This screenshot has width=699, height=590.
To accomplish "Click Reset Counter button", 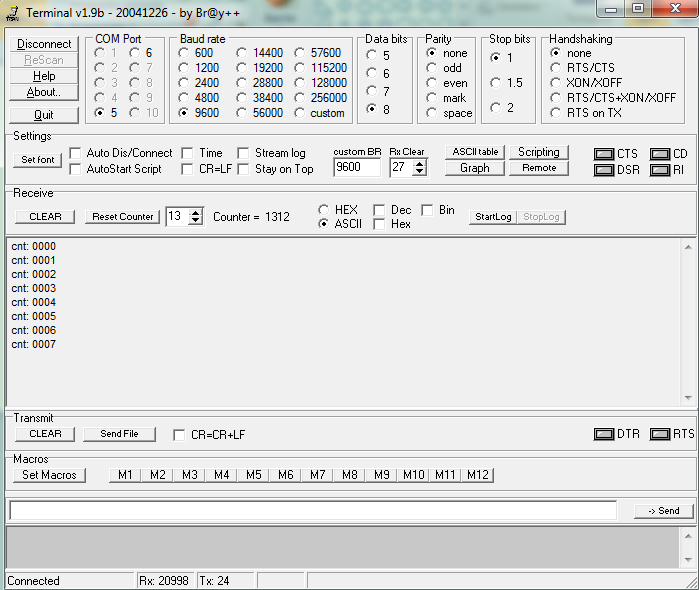I will [x=123, y=217].
